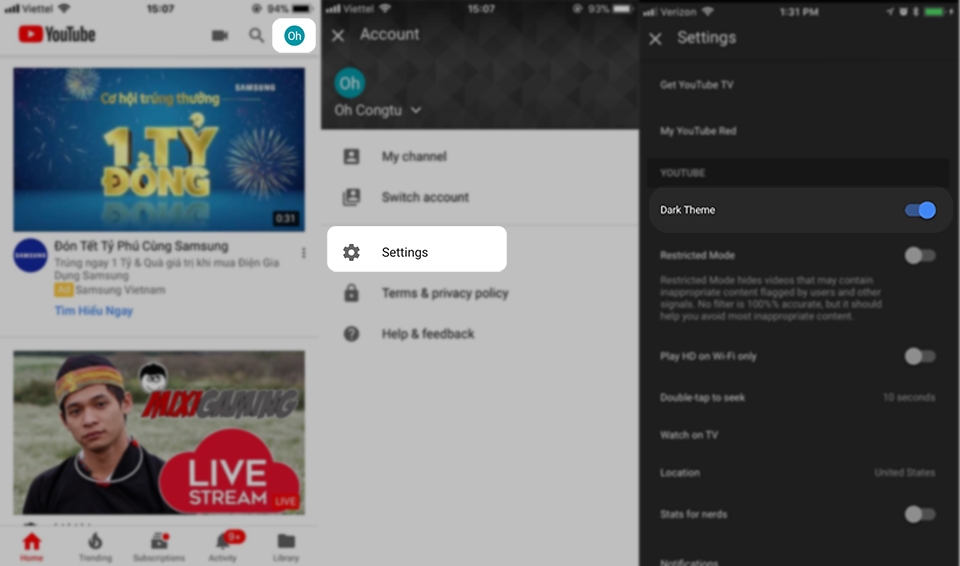Tap the Oh profile avatar in YouTube header
Screen dimensions: 960x566
[294, 36]
